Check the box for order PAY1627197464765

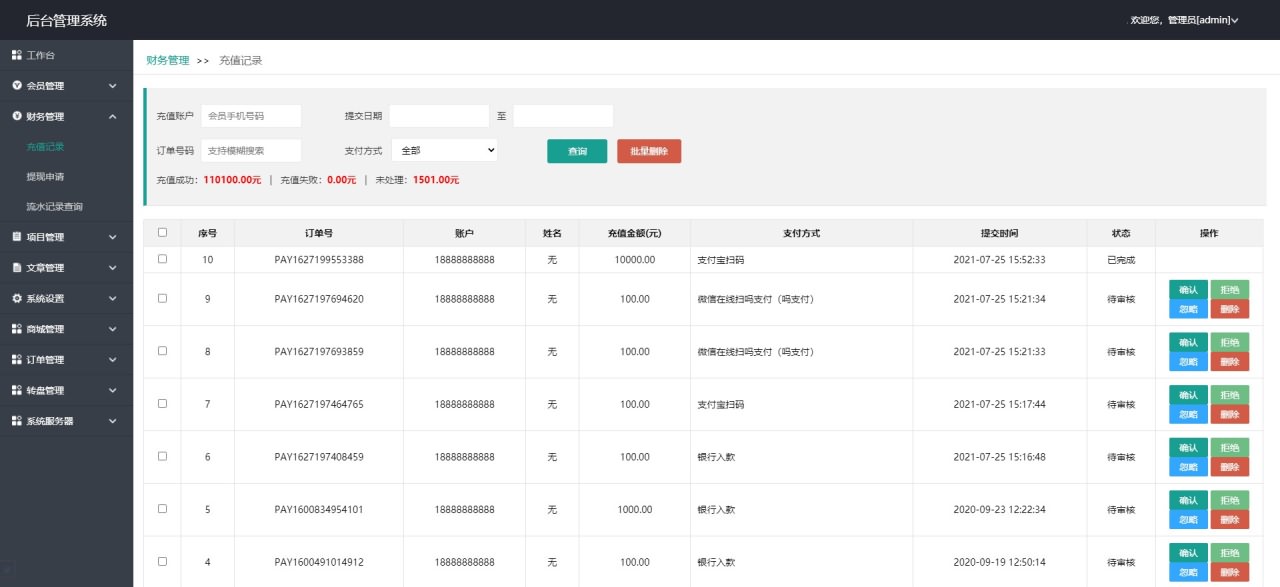tap(162, 403)
